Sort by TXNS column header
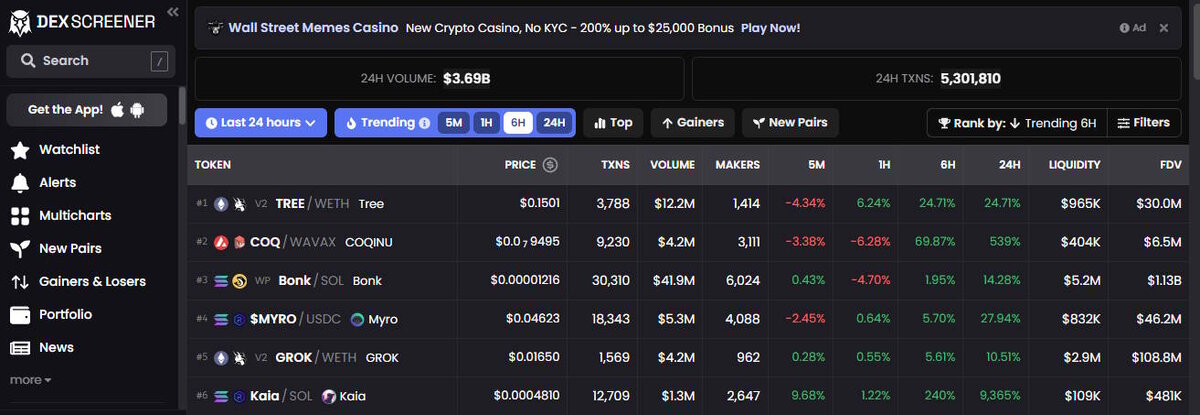This screenshot has width=1200, height=415. pyautogui.click(x=615, y=165)
